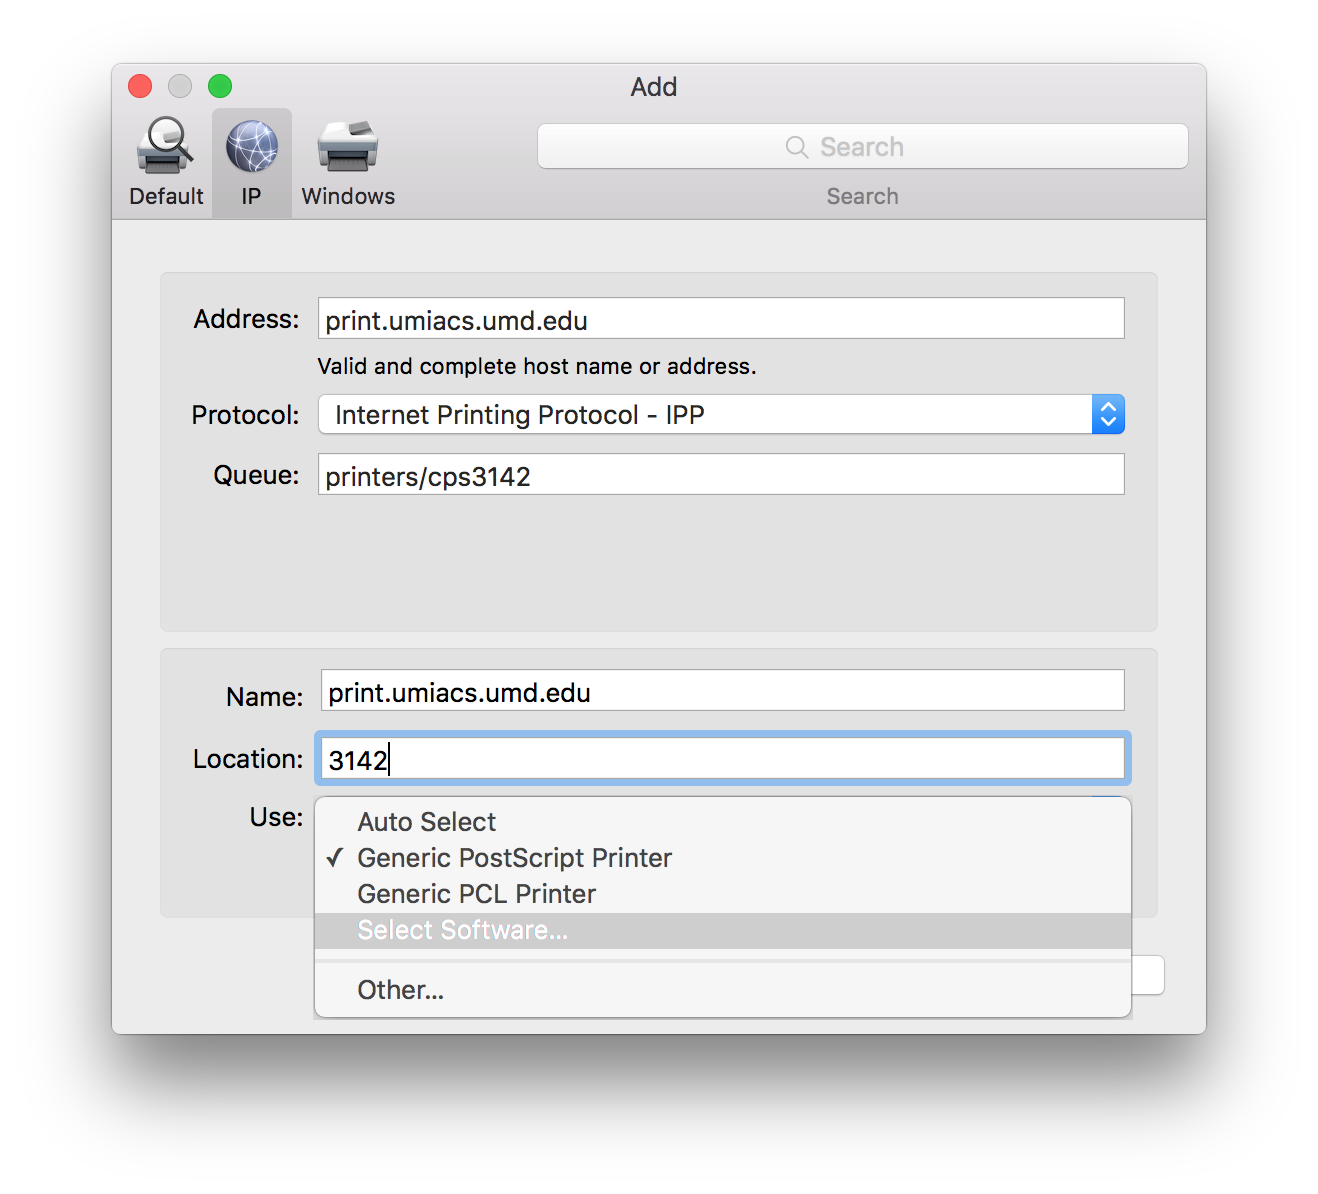Click the printer Name text field

[722, 691]
